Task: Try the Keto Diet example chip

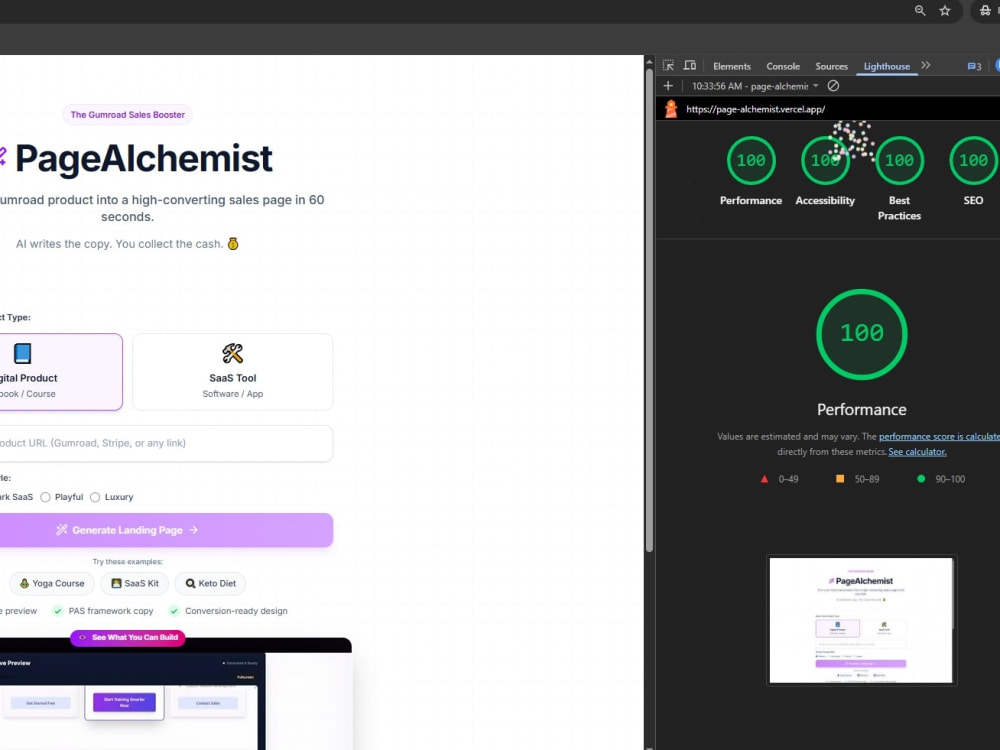Action: [x=210, y=583]
